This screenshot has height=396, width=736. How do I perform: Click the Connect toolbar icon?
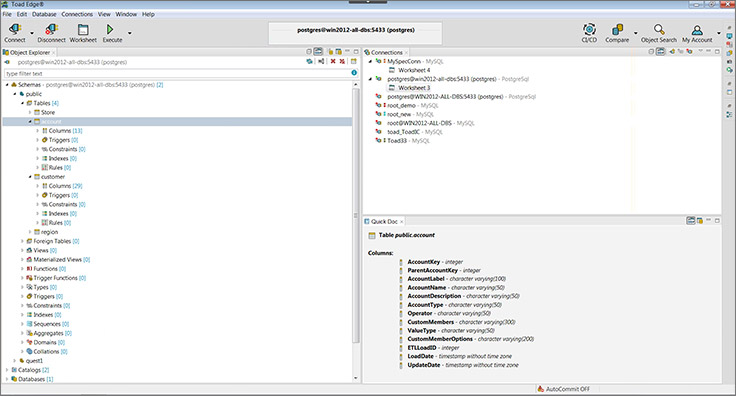point(15,30)
